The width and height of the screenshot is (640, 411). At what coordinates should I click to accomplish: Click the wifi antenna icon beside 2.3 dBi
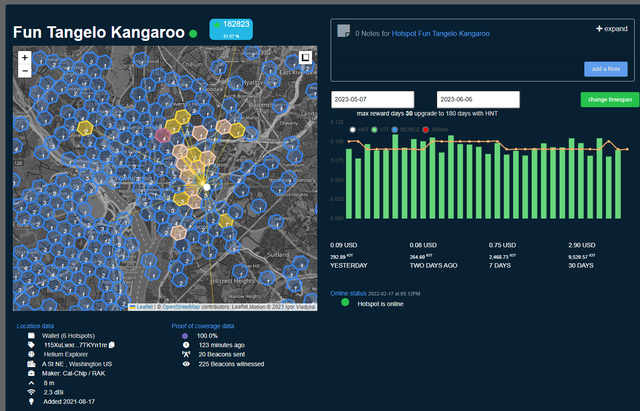click(x=31, y=392)
